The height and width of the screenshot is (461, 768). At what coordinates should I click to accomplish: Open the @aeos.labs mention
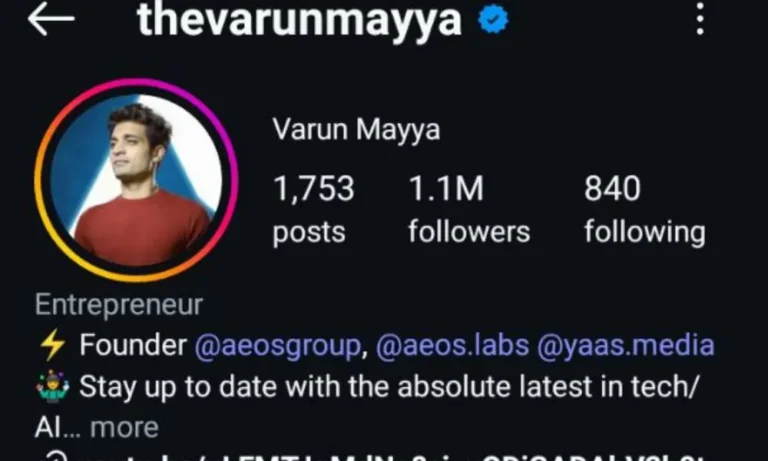(x=453, y=345)
